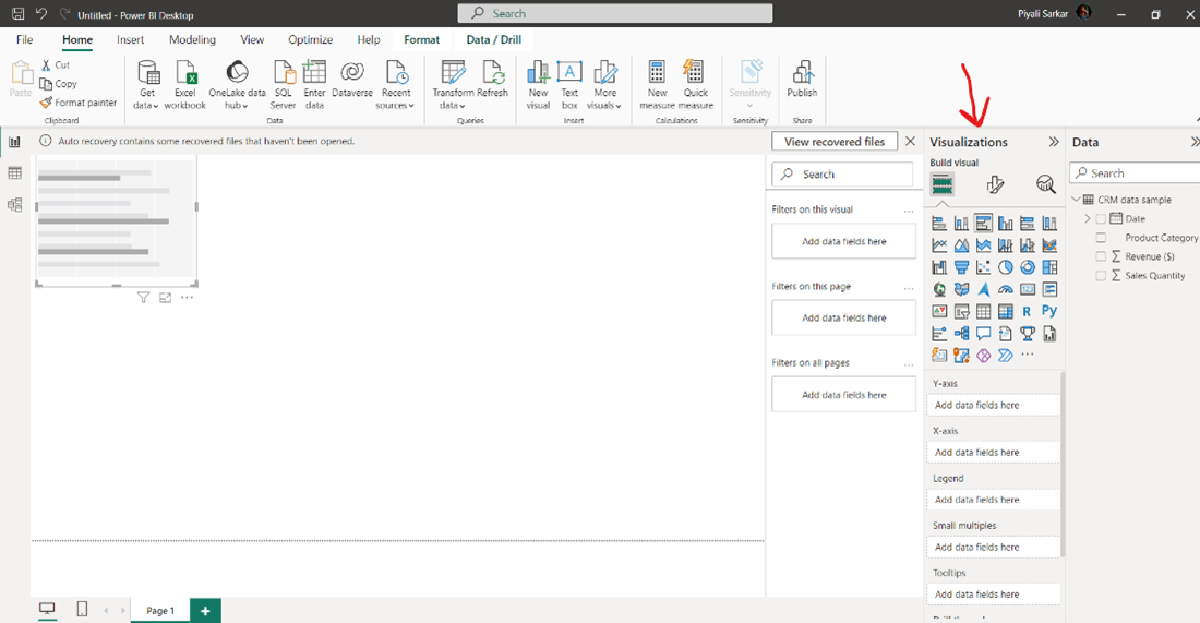The height and width of the screenshot is (623, 1200).
Task: Add the Q&A speech bubble visual
Action: tap(983, 333)
